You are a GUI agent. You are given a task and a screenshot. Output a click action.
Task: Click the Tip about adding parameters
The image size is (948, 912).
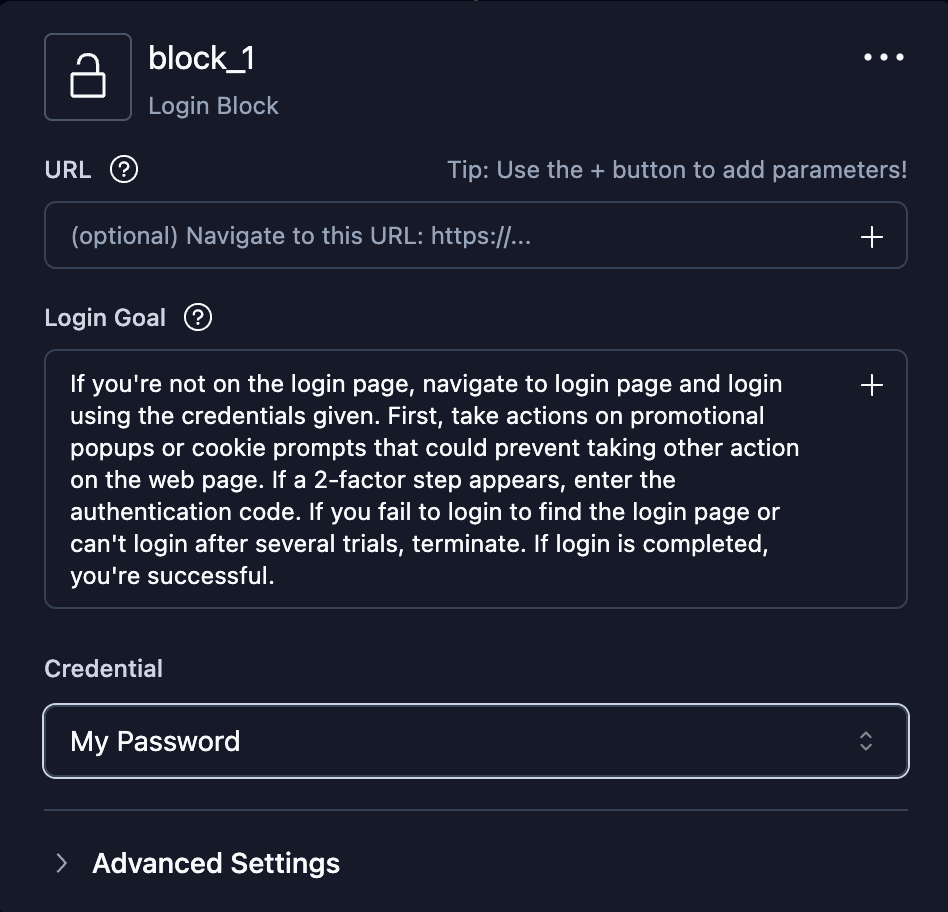676,170
